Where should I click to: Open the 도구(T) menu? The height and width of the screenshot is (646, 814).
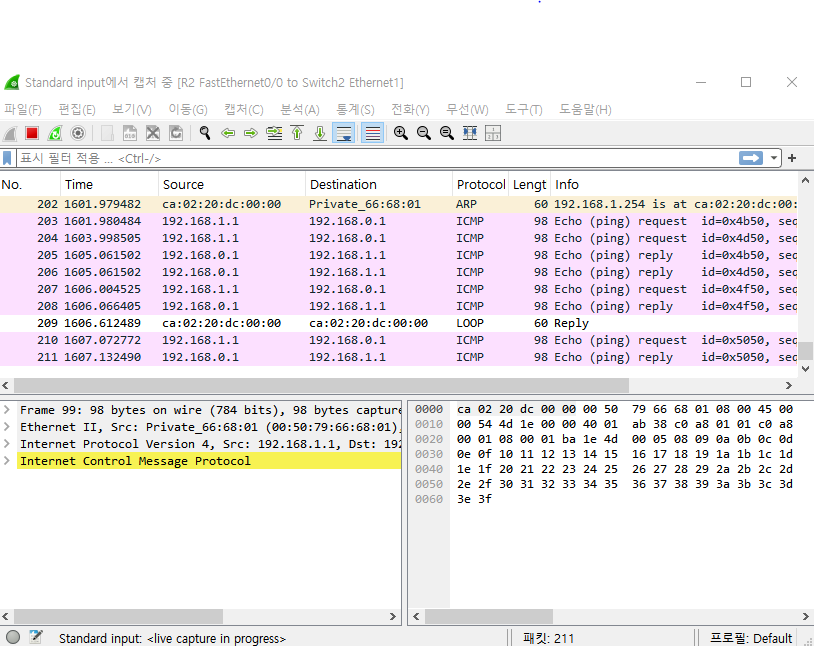[524, 110]
